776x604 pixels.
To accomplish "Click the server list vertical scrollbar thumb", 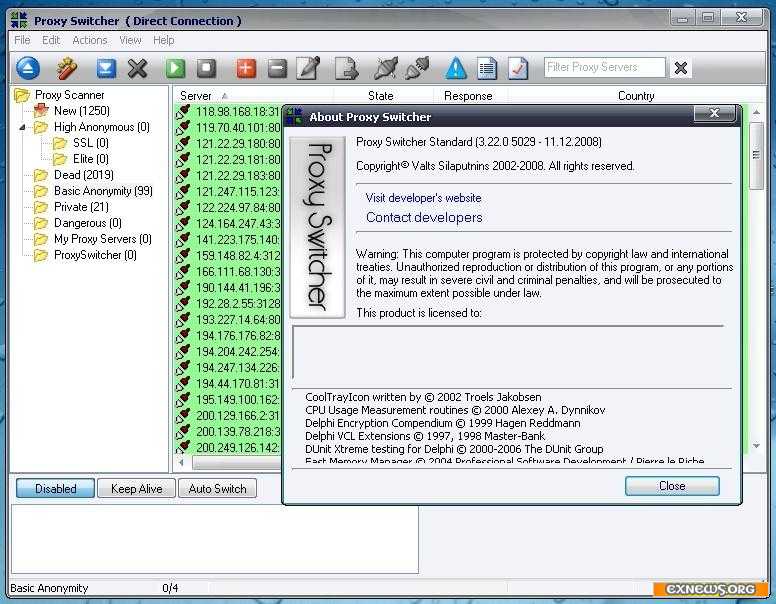I will (x=756, y=155).
